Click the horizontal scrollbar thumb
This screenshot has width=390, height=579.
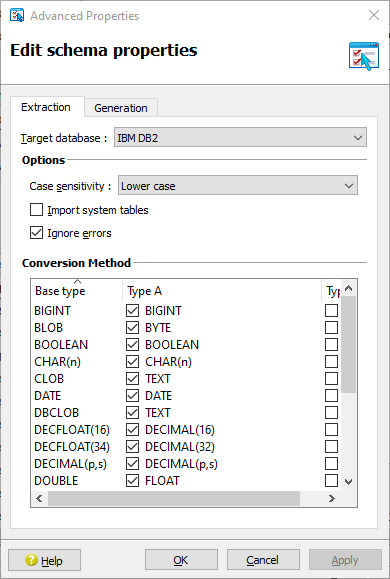pyautogui.click(x=174, y=499)
